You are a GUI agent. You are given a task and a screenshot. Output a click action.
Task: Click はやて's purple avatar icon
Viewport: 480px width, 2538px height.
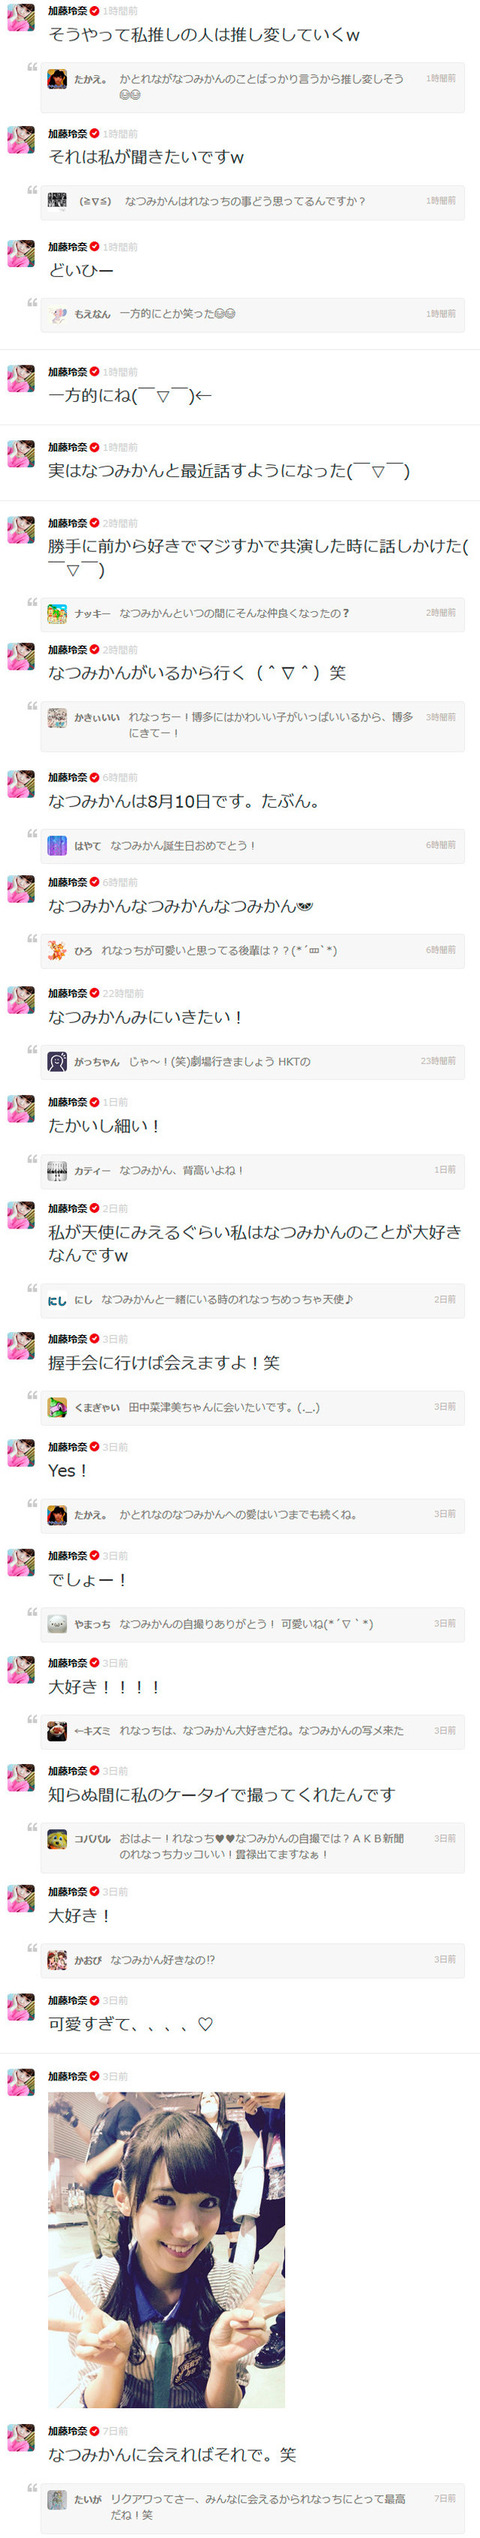(x=57, y=845)
